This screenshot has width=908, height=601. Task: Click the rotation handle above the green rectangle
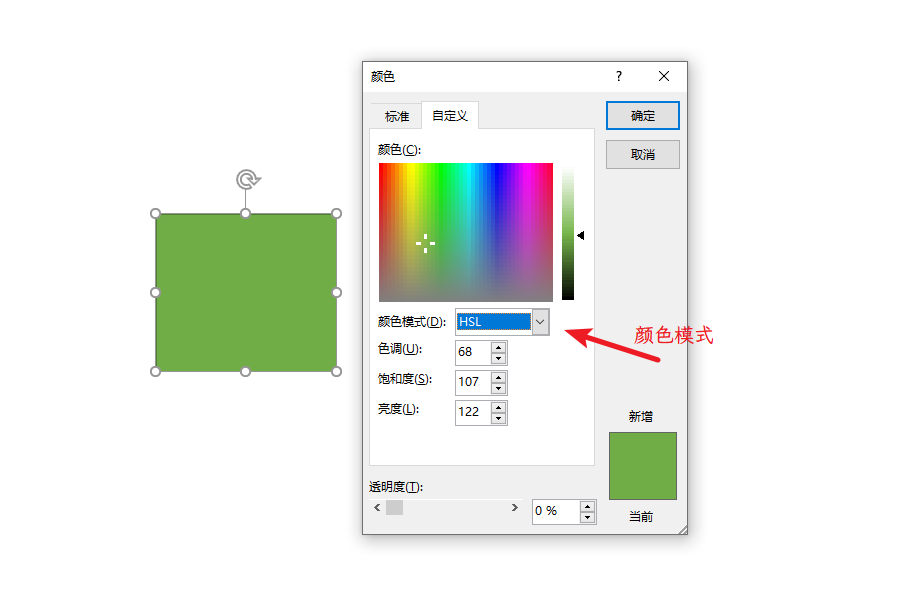point(248,179)
